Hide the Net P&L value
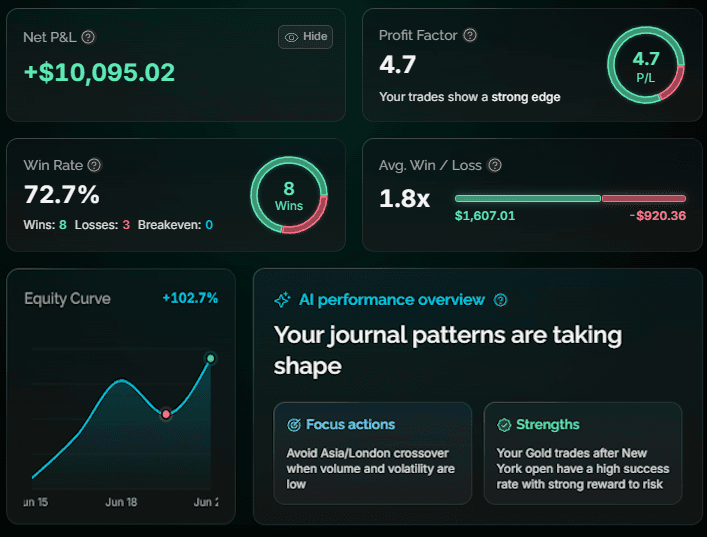Screen dimensions: 707x537 (x=305, y=37)
